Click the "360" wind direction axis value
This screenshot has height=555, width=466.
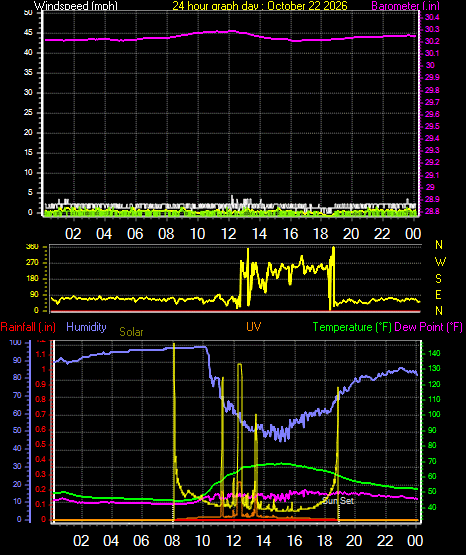tap(32, 247)
